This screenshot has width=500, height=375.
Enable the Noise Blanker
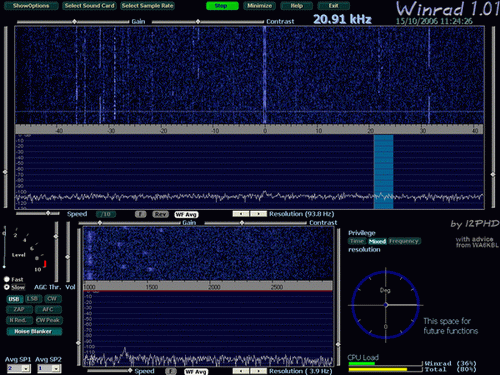(34, 331)
